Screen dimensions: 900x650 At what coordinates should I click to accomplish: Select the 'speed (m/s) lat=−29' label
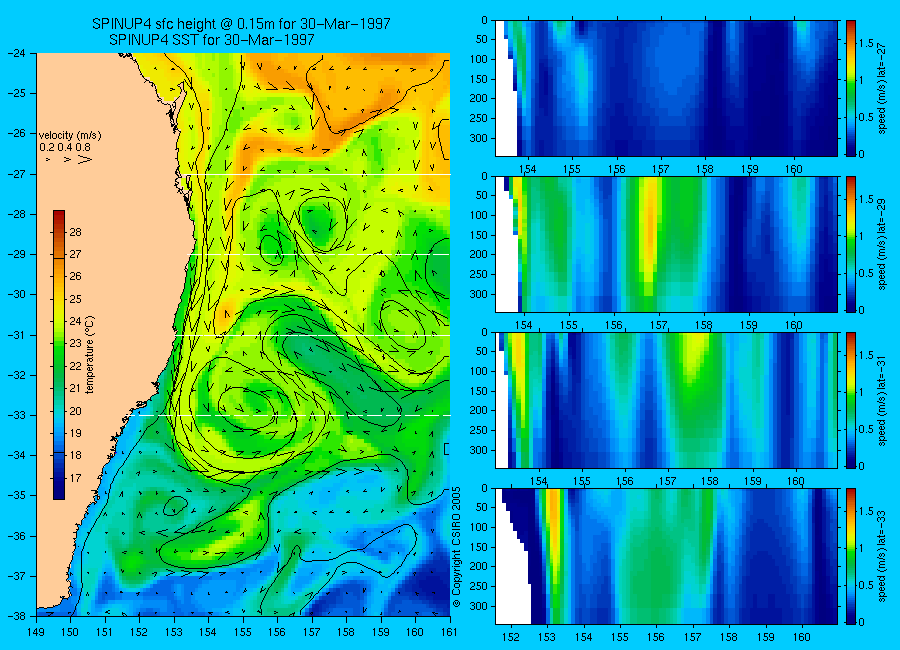tap(882, 245)
